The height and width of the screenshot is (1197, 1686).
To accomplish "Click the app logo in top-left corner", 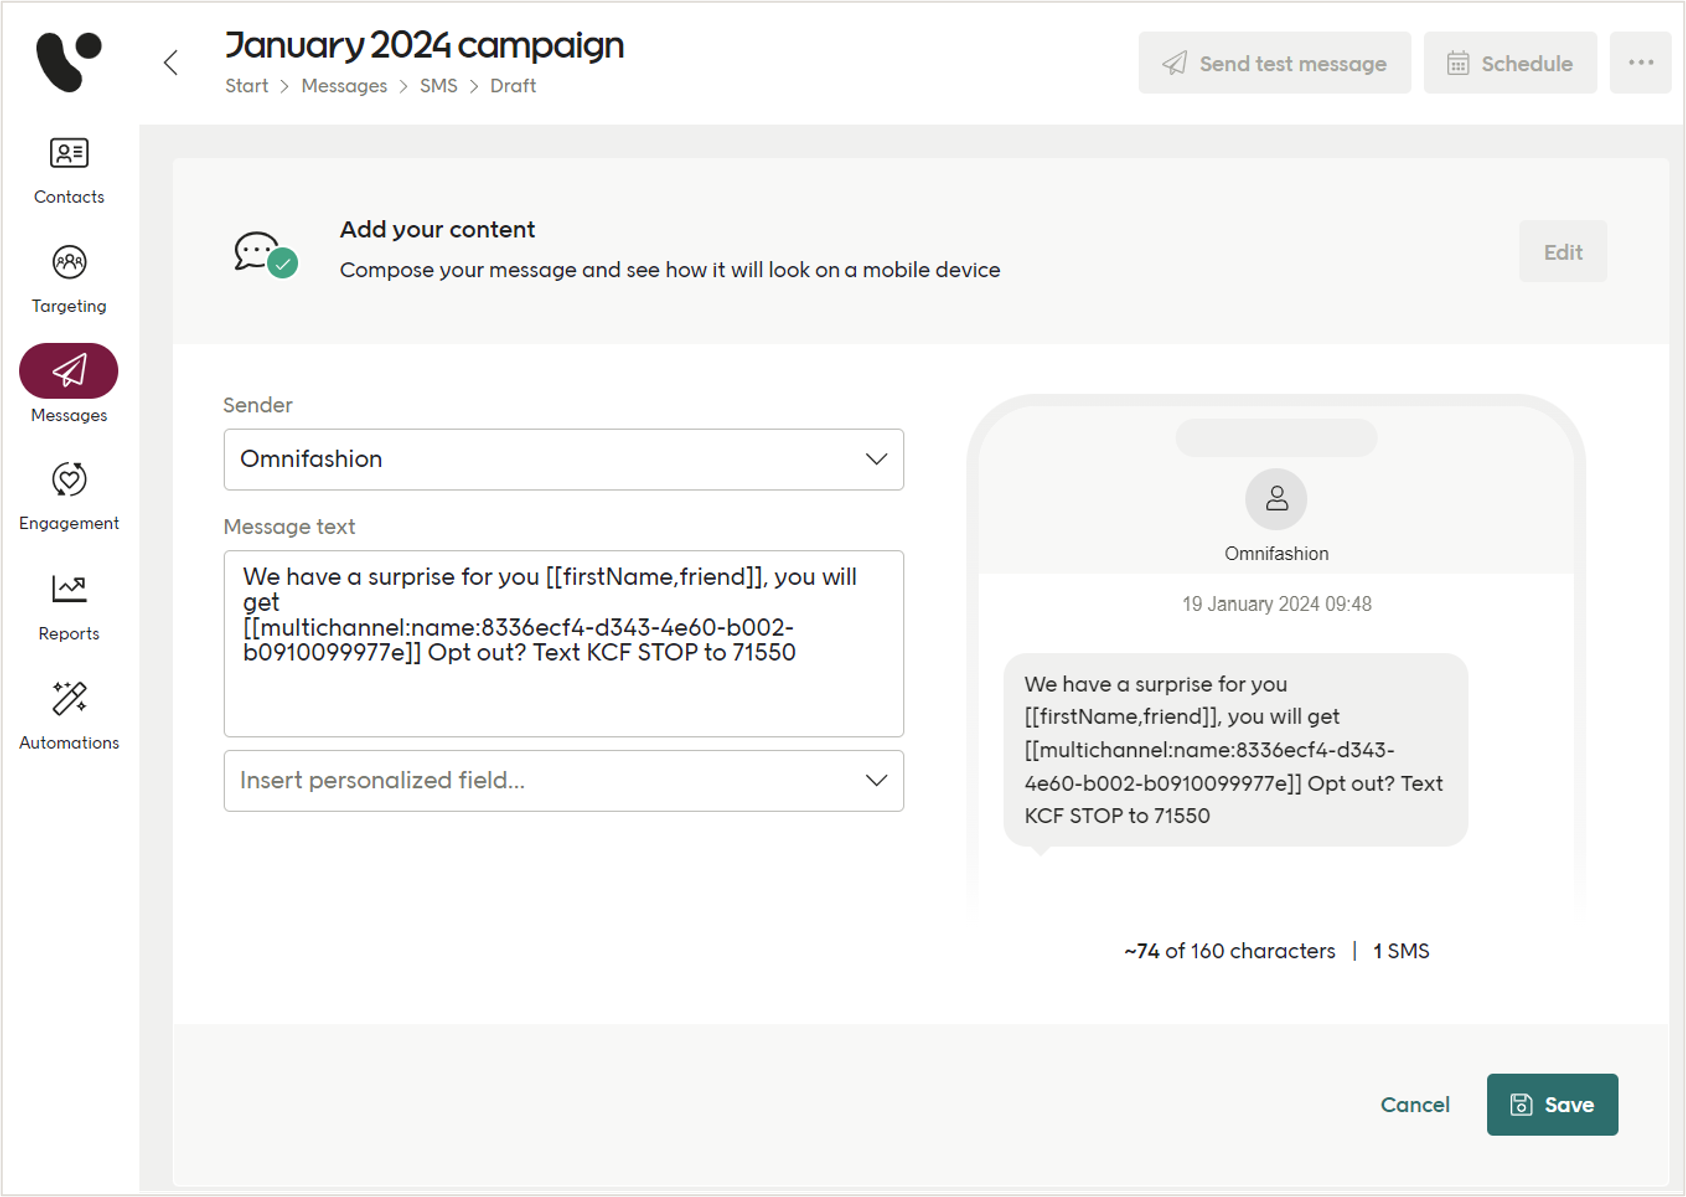I will pos(68,62).
